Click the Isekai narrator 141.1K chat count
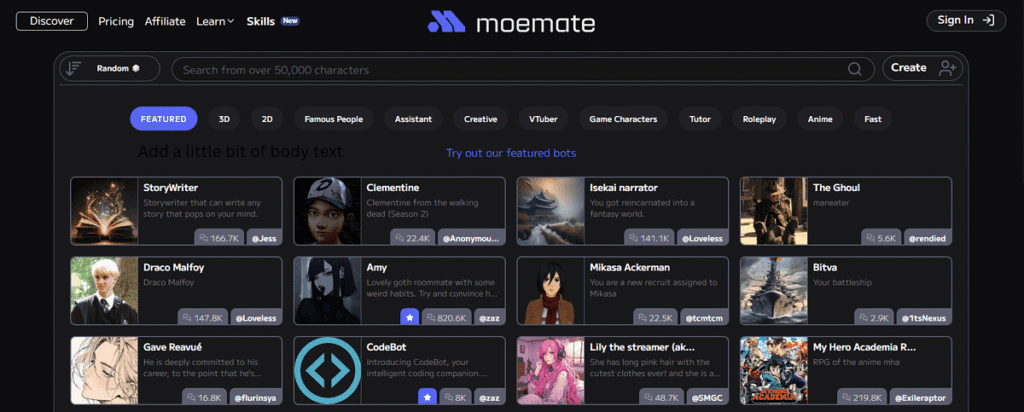The image size is (1024, 412). point(650,238)
